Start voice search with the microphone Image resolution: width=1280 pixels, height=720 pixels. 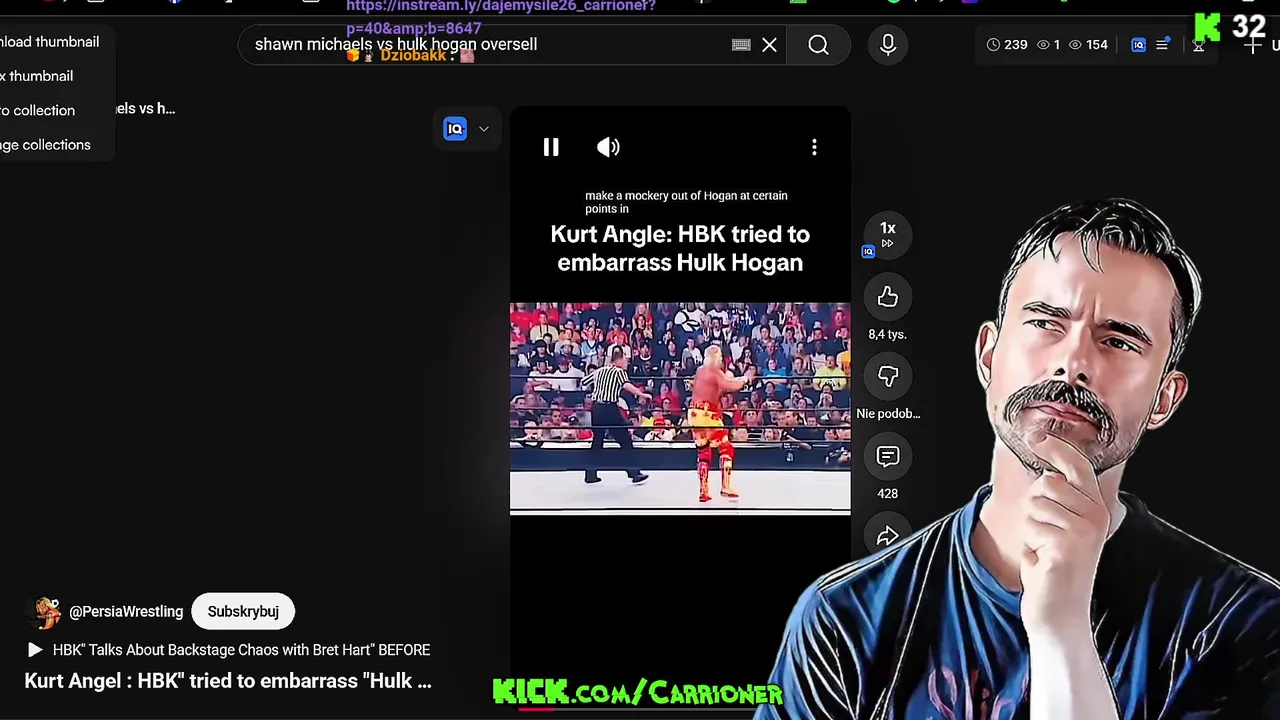pos(888,45)
